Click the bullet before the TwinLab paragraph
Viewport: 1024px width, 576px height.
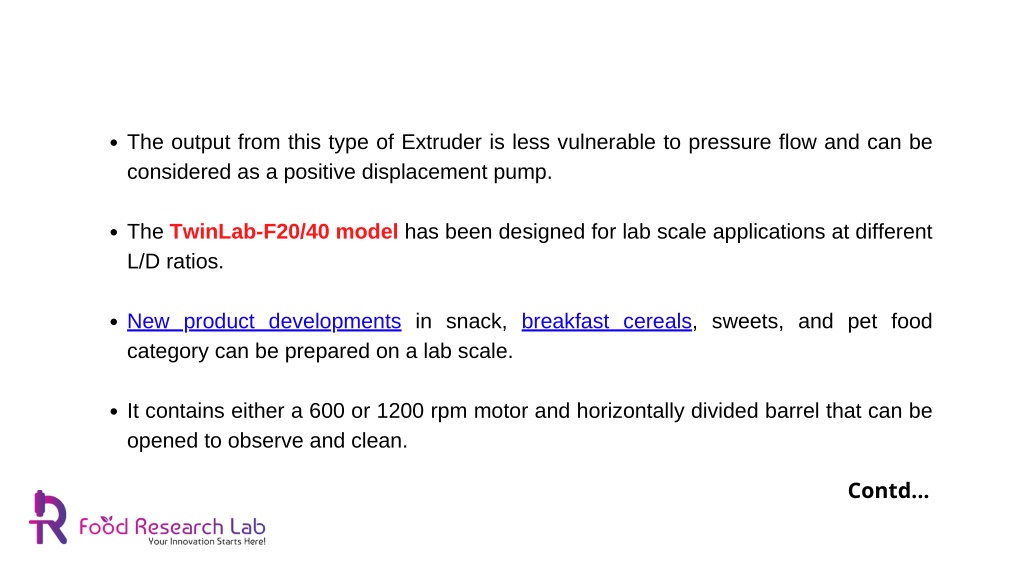(x=114, y=232)
